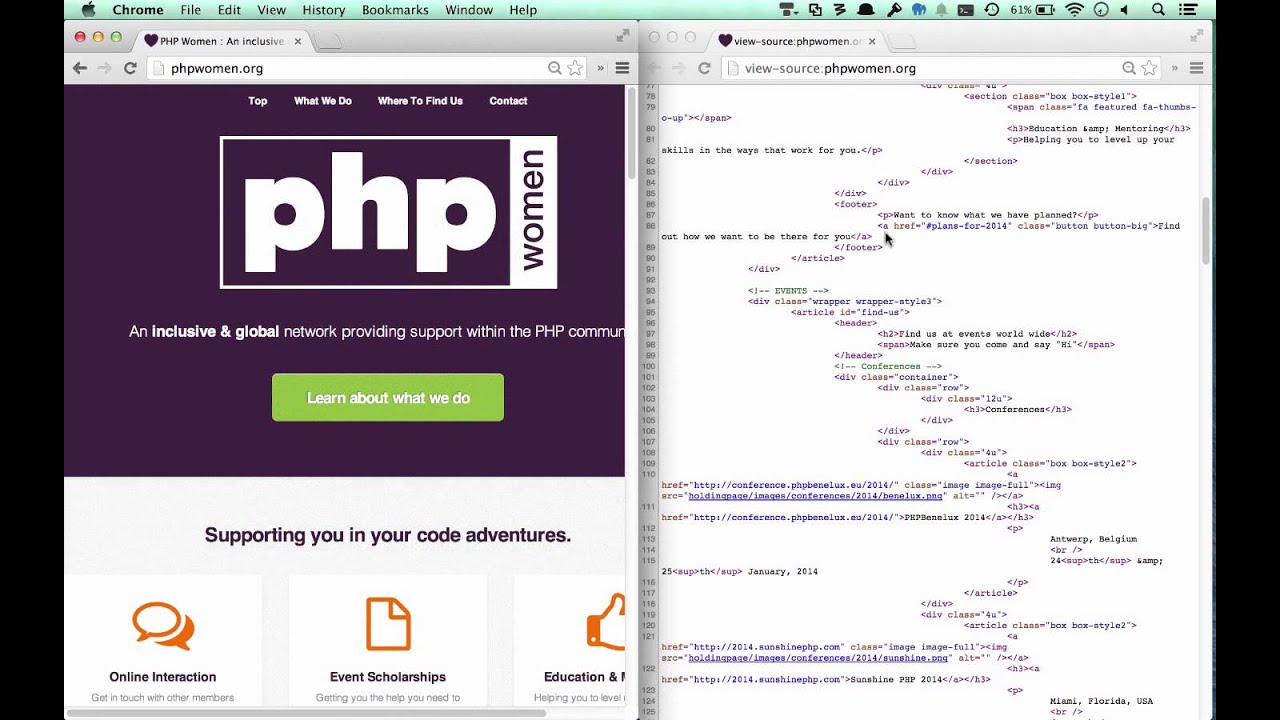Reload the phpwomen.org page
Screen dimensions: 1280x720
(130, 68)
